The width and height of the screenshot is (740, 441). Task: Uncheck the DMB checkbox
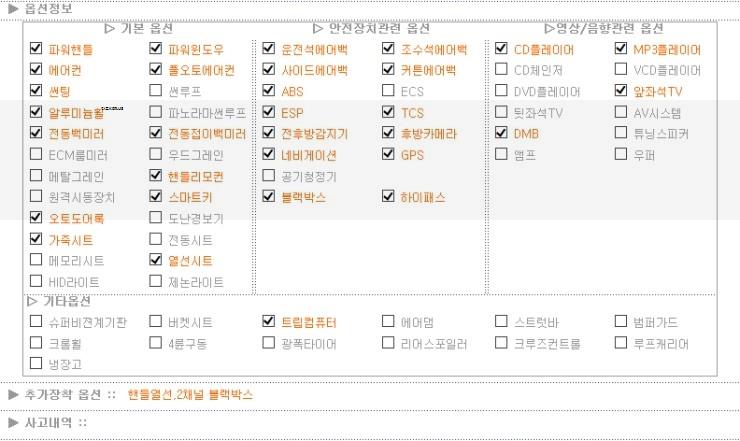[501, 133]
